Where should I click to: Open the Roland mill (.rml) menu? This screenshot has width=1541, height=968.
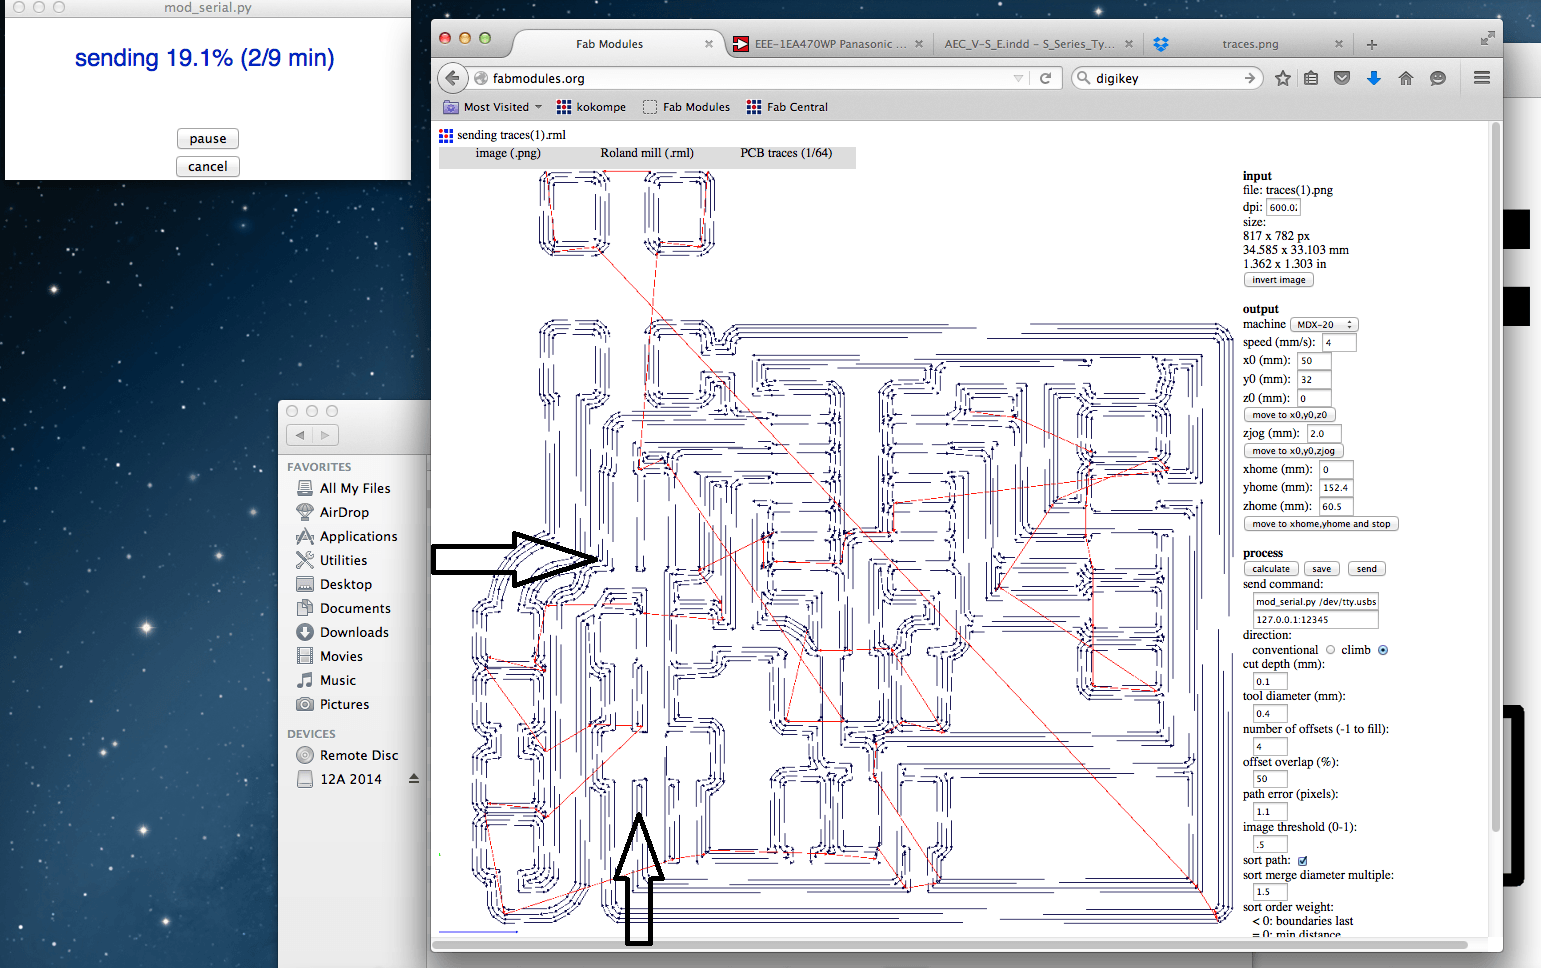tap(647, 153)
